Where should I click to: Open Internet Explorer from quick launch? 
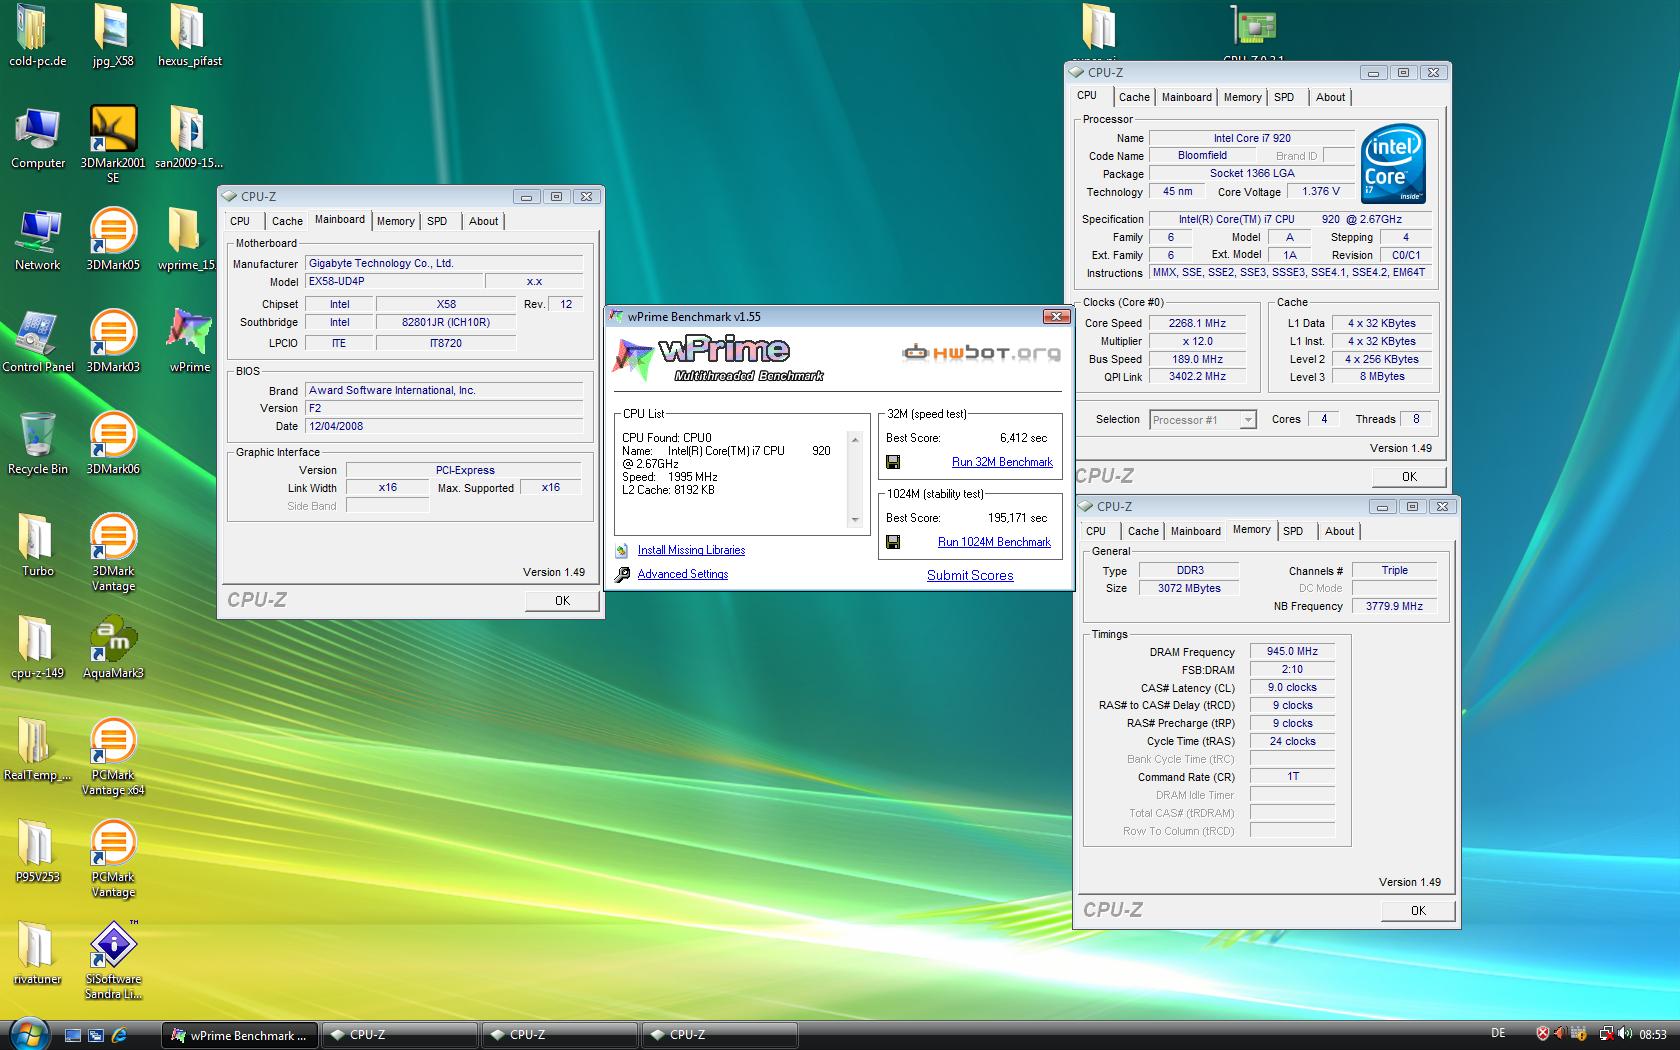tap(119, 1035)
